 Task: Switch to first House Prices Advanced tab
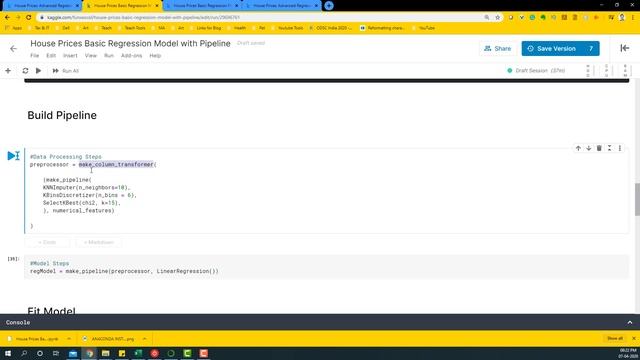(x=42, y=6)
